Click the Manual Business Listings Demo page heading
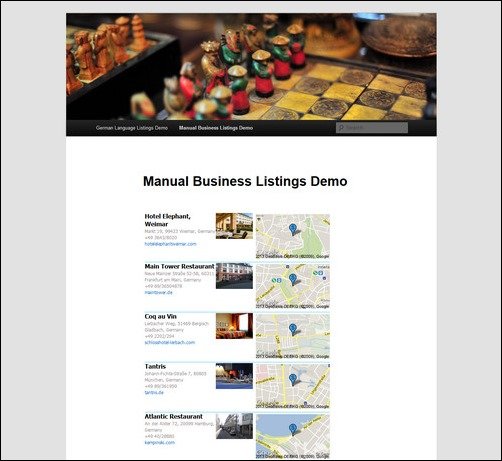 click(245, 181)
